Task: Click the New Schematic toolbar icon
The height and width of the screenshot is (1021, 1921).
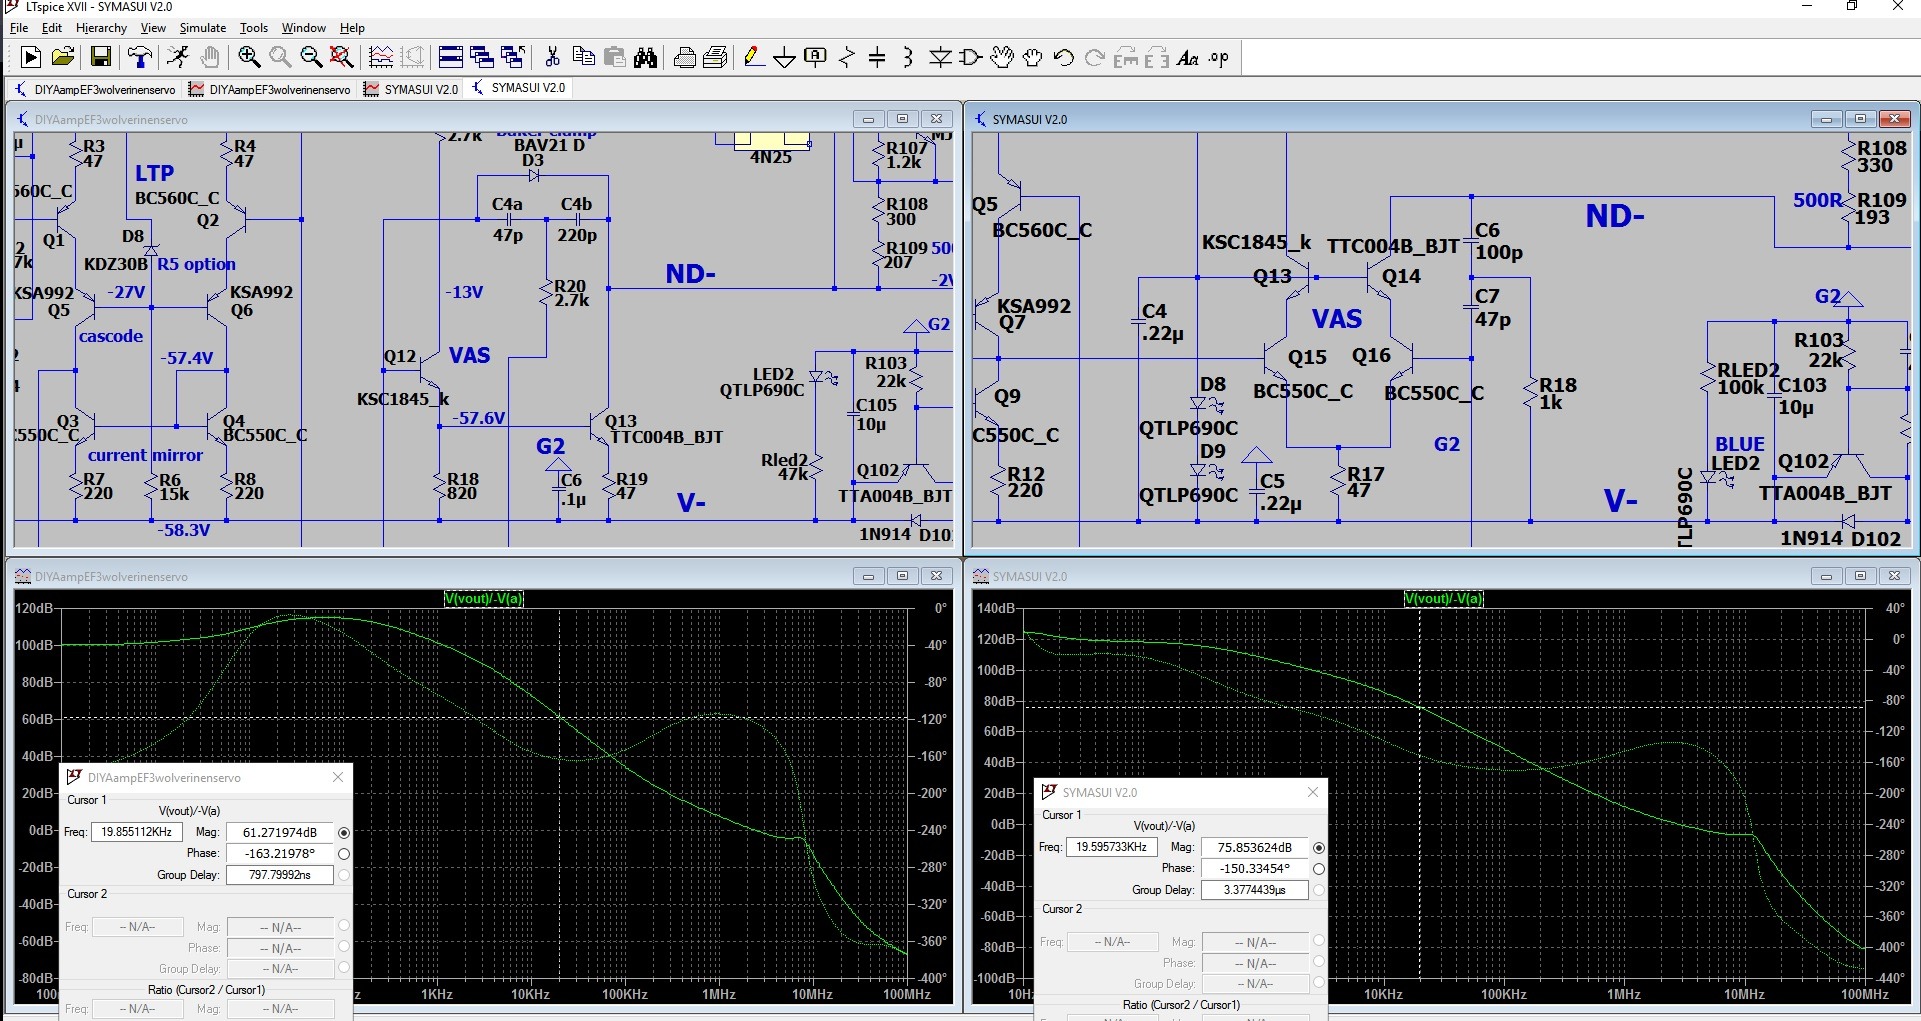Action: coord(31,57)
